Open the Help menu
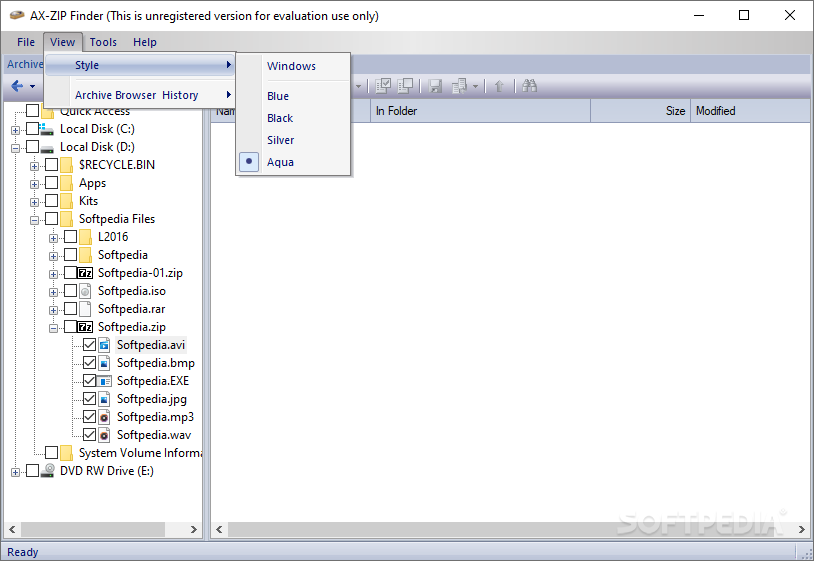 (144, 42)
